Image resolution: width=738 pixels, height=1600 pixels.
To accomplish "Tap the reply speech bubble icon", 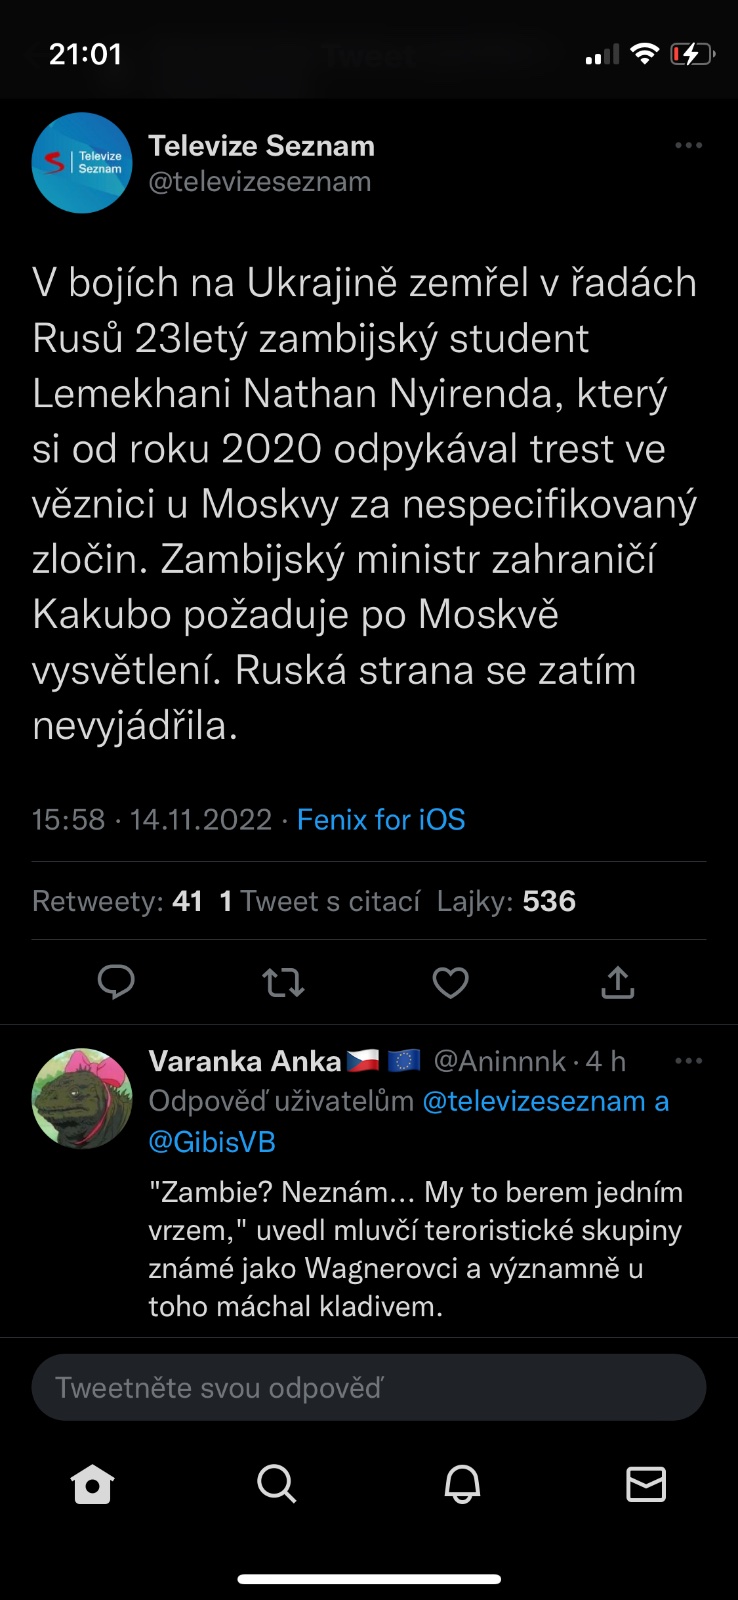I will [x=116, y=983].
